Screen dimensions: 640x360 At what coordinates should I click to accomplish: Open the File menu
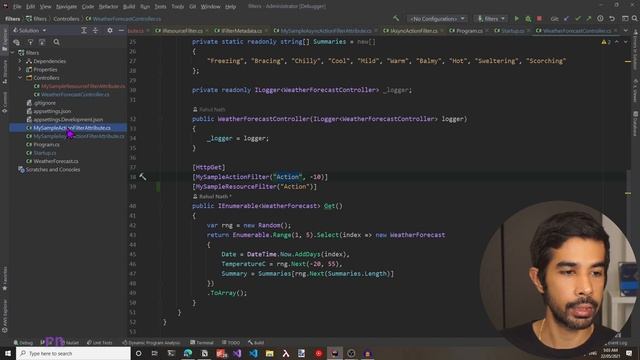17,7
